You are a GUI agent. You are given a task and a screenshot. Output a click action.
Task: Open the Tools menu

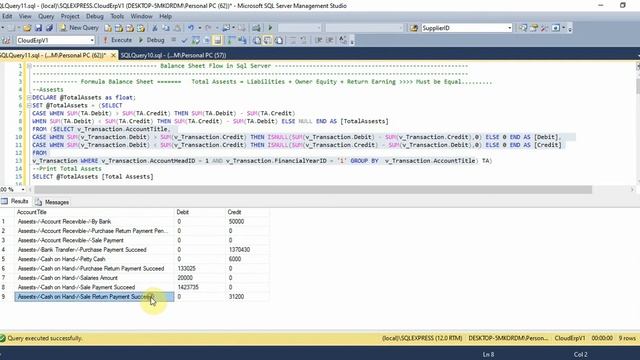click(117, 16)
